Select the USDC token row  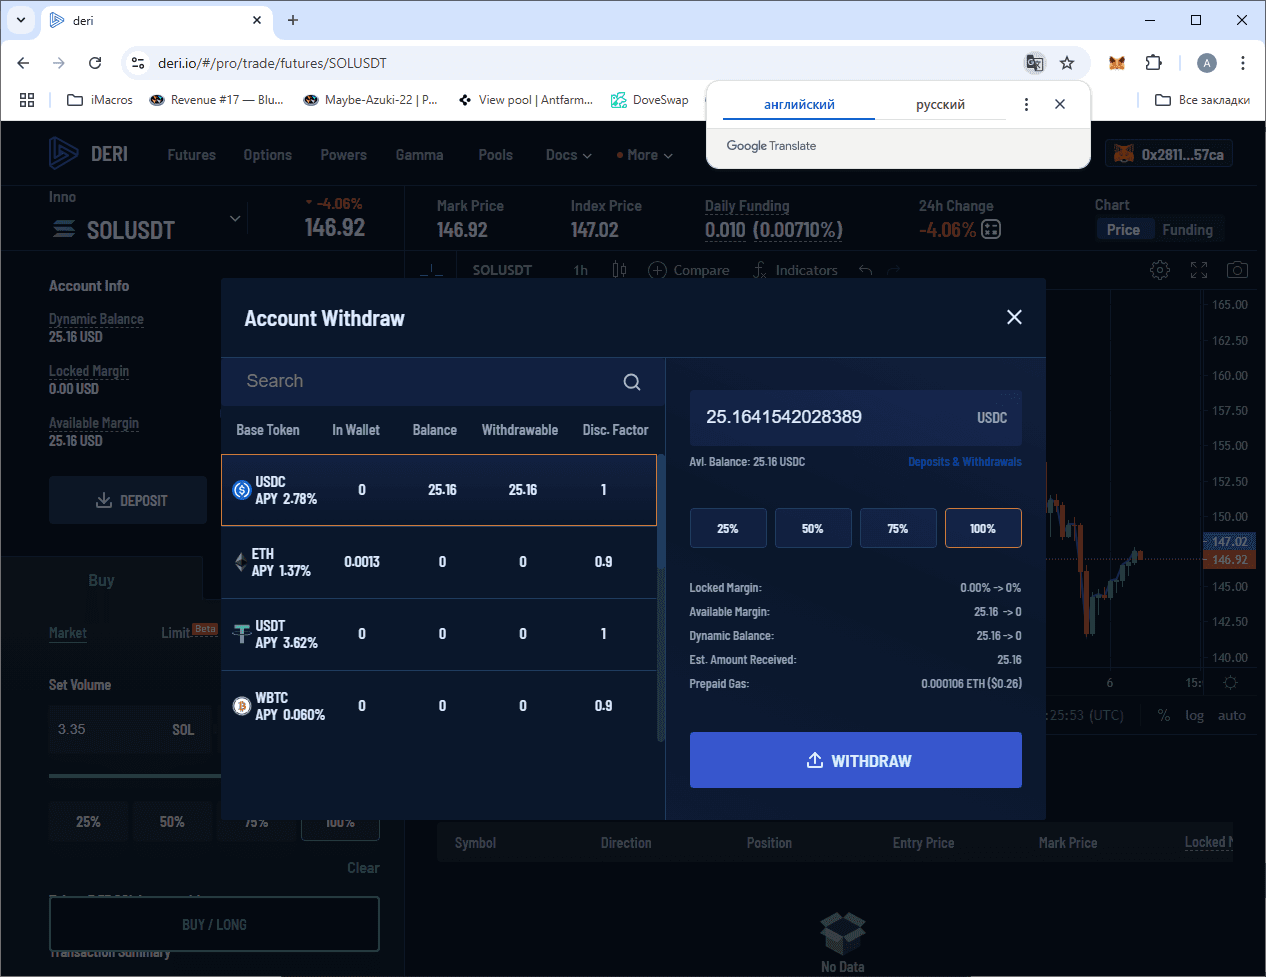coord(439,490)
